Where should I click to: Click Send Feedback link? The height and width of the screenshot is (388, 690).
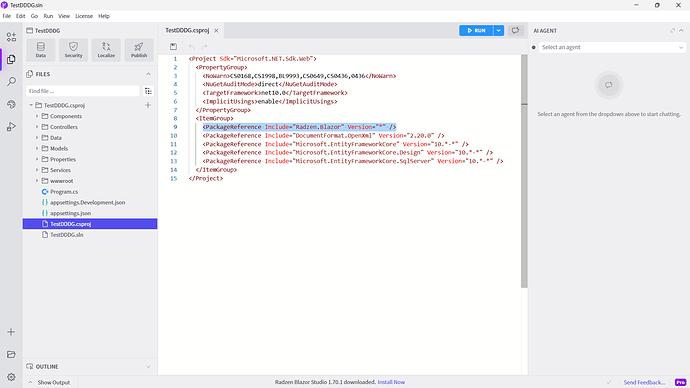pyautogui.click(x=644, y=382)
